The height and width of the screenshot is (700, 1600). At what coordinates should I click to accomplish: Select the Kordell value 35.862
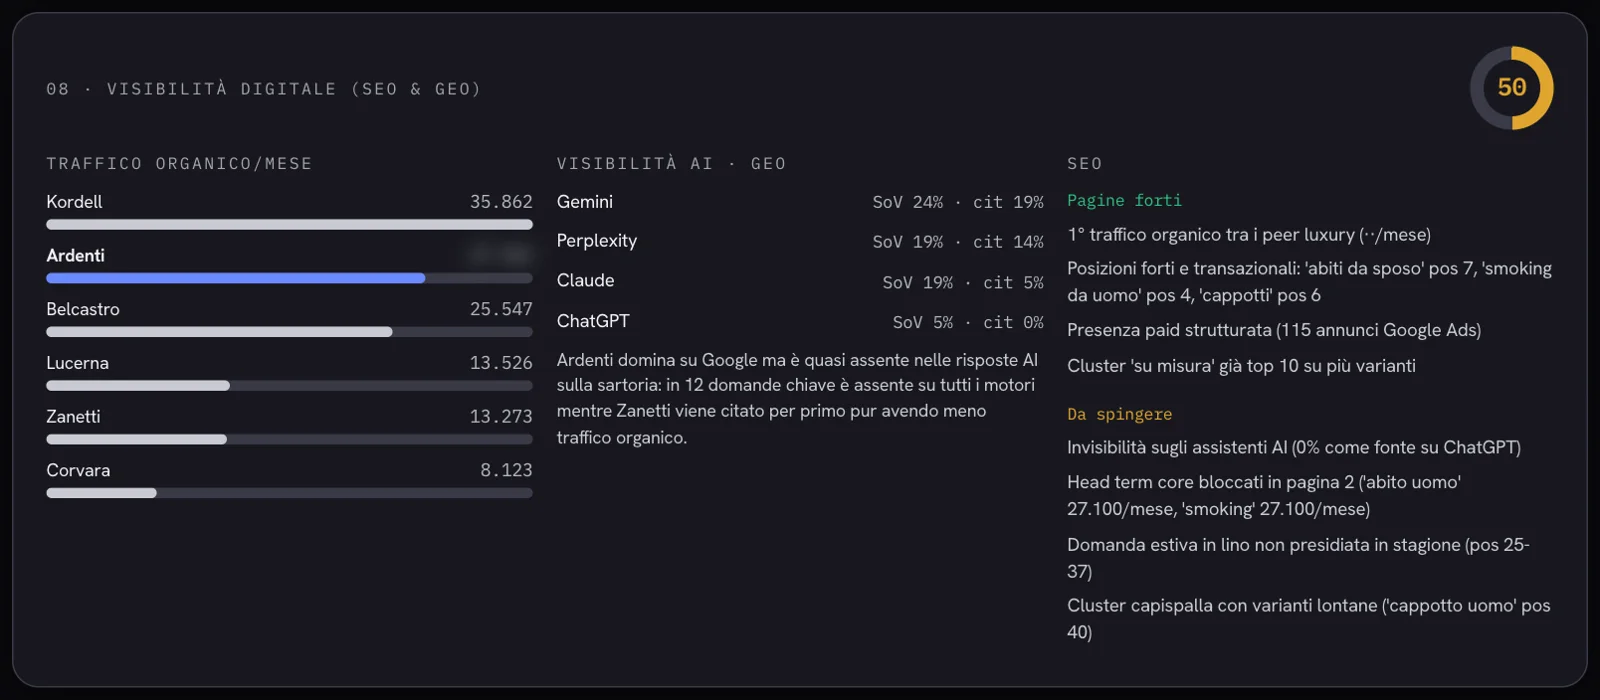(x=501, y=202)
